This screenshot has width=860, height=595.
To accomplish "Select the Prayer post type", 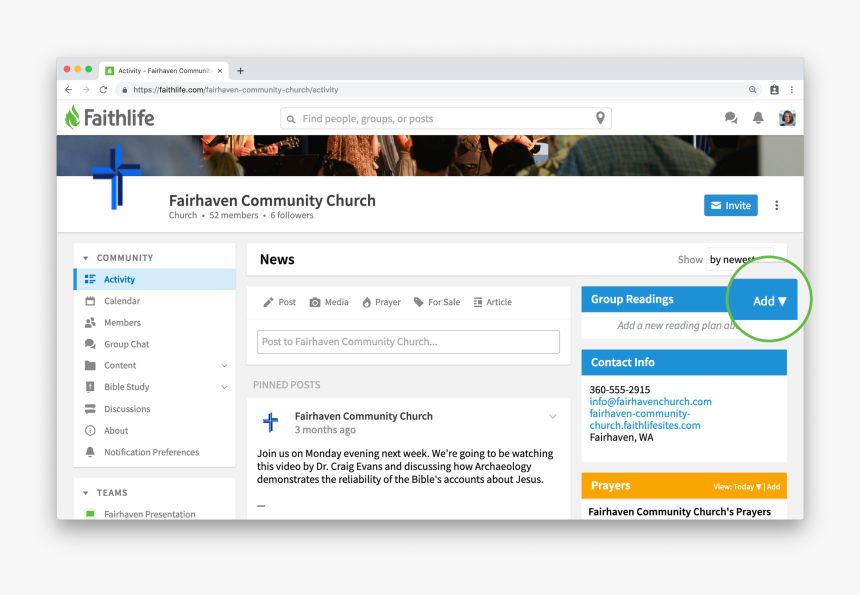I will pos(381,302).
